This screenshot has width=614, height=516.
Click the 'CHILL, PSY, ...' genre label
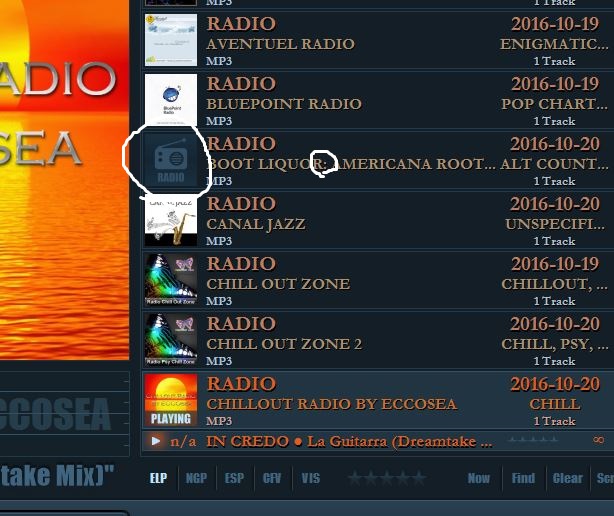554,344
